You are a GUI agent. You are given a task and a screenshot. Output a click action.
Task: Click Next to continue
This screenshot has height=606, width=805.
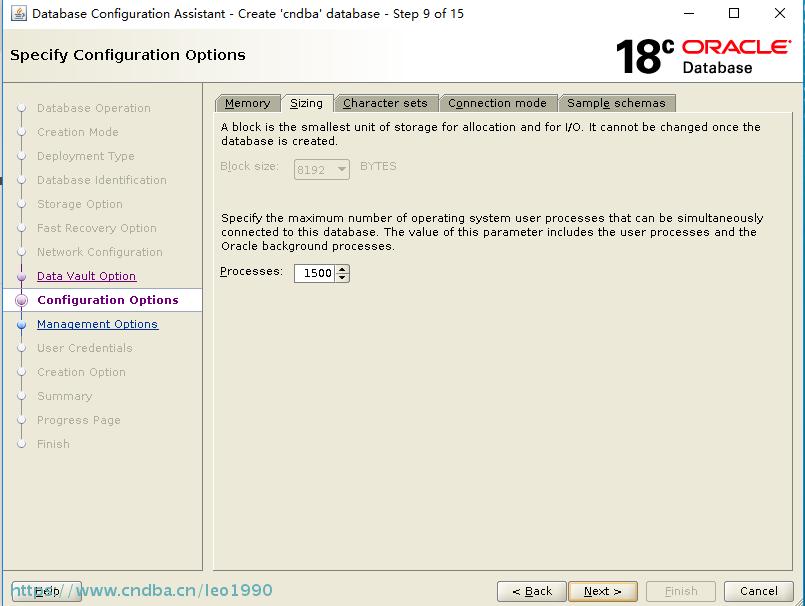coord(603,591)
